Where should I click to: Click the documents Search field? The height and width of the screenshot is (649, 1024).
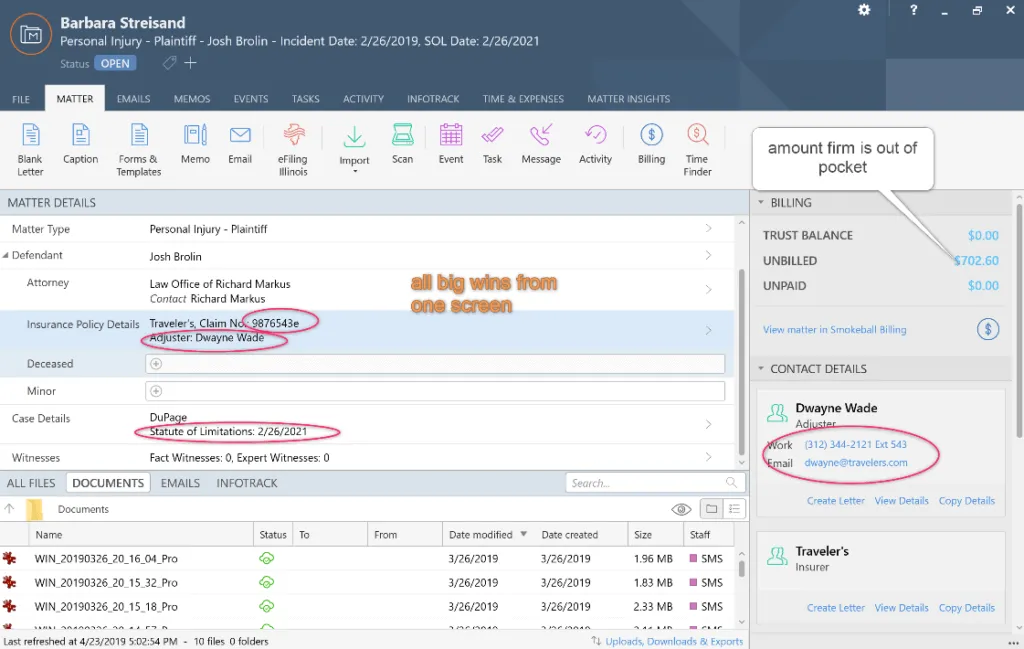click(655, 483)
